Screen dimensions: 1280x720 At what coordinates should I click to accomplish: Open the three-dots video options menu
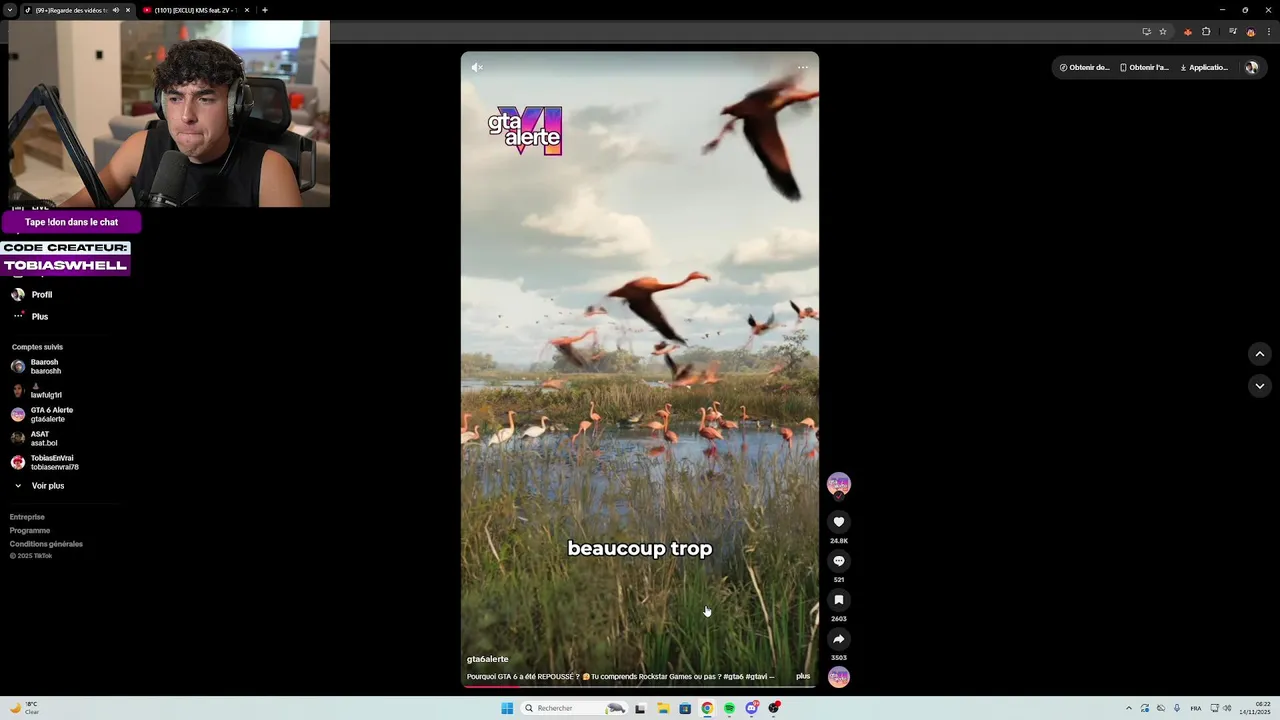803,67
